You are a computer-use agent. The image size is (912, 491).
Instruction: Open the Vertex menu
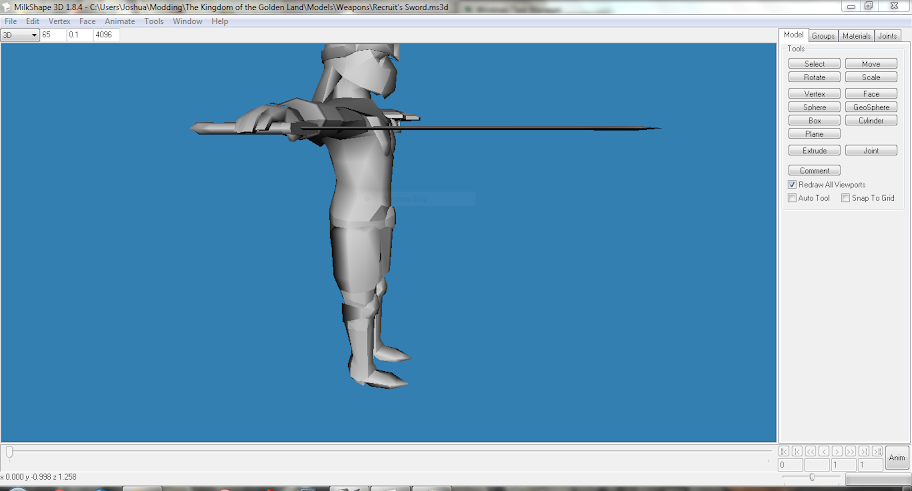59,22
